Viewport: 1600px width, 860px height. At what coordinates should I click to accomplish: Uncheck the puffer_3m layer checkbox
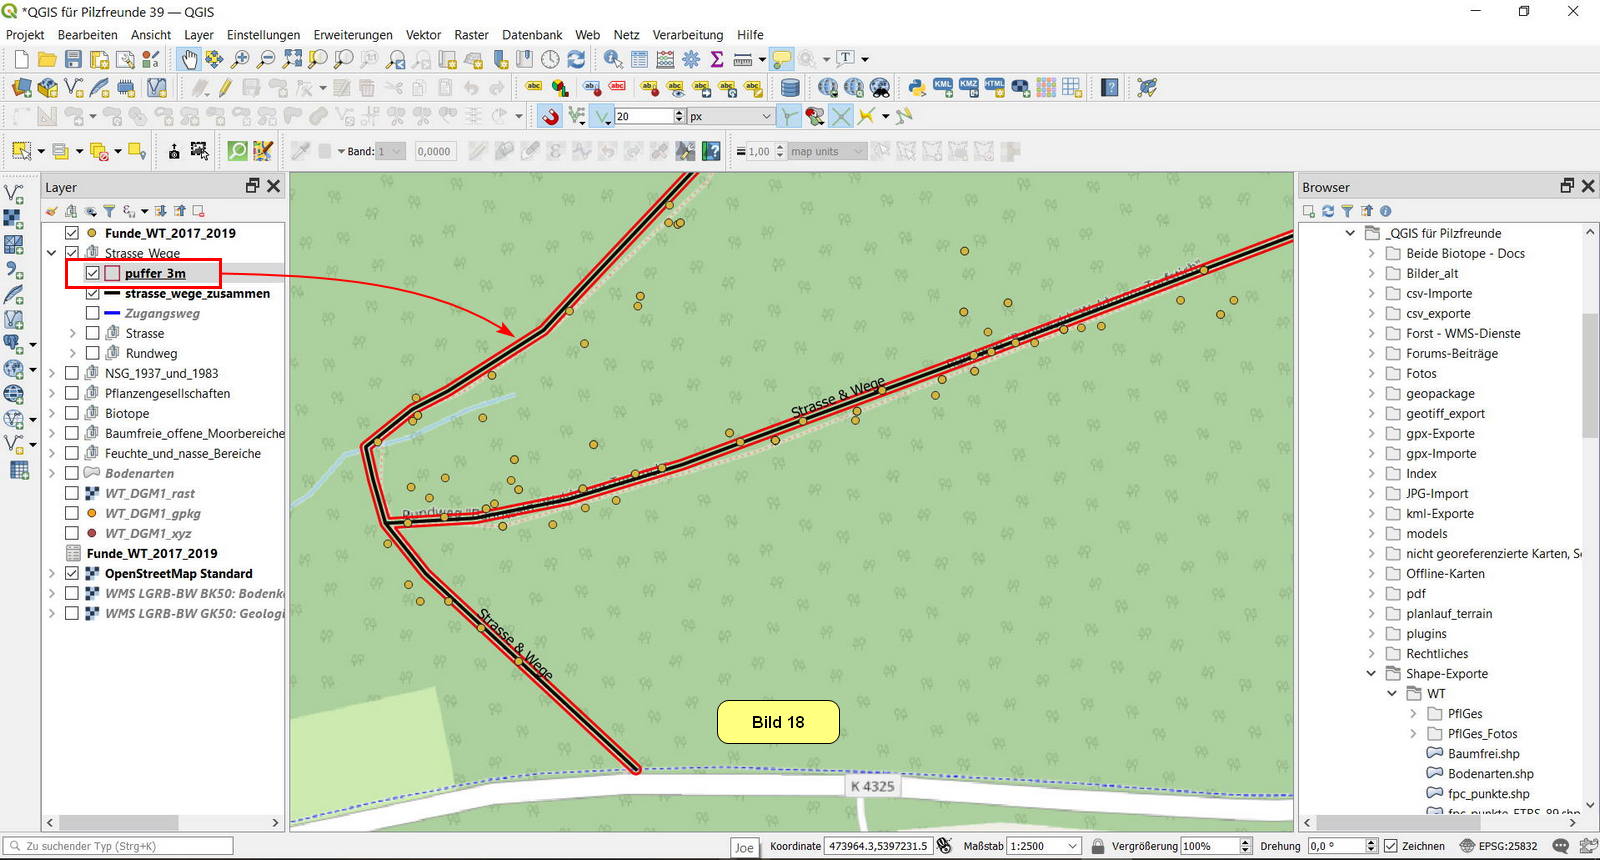(x=93, y=273)
